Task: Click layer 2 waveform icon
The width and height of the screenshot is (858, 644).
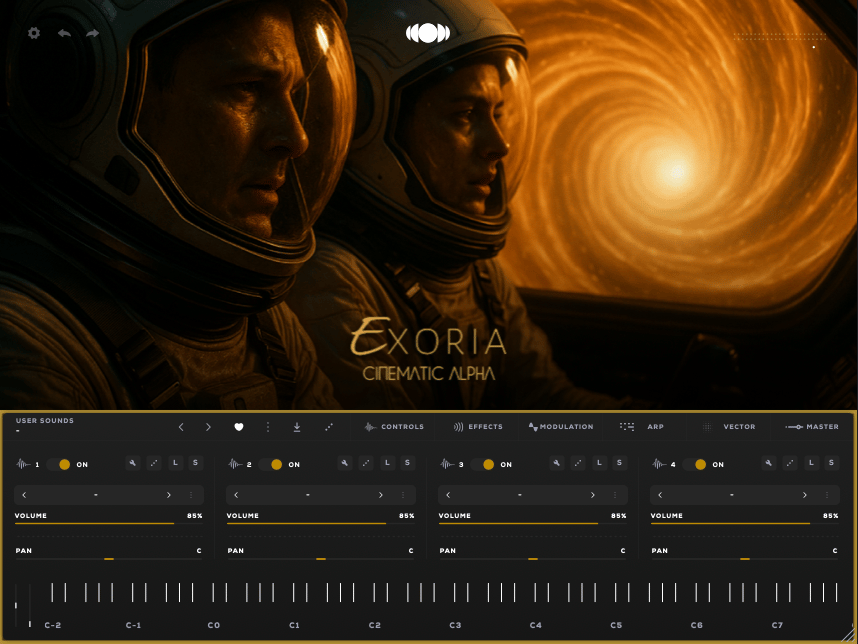Action: point(235,464)
